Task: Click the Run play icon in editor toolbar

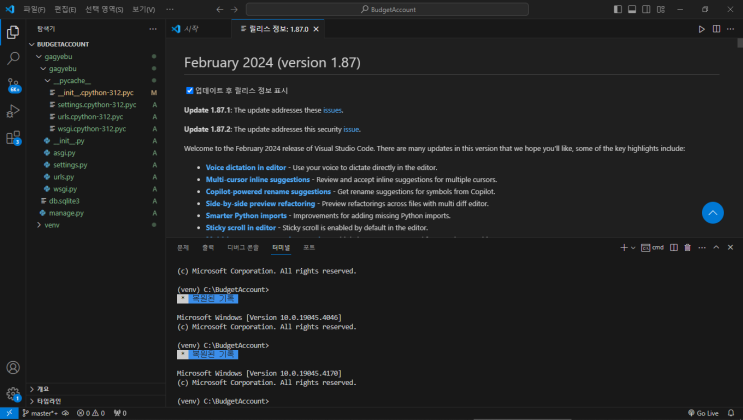Action: coord(701,29)
